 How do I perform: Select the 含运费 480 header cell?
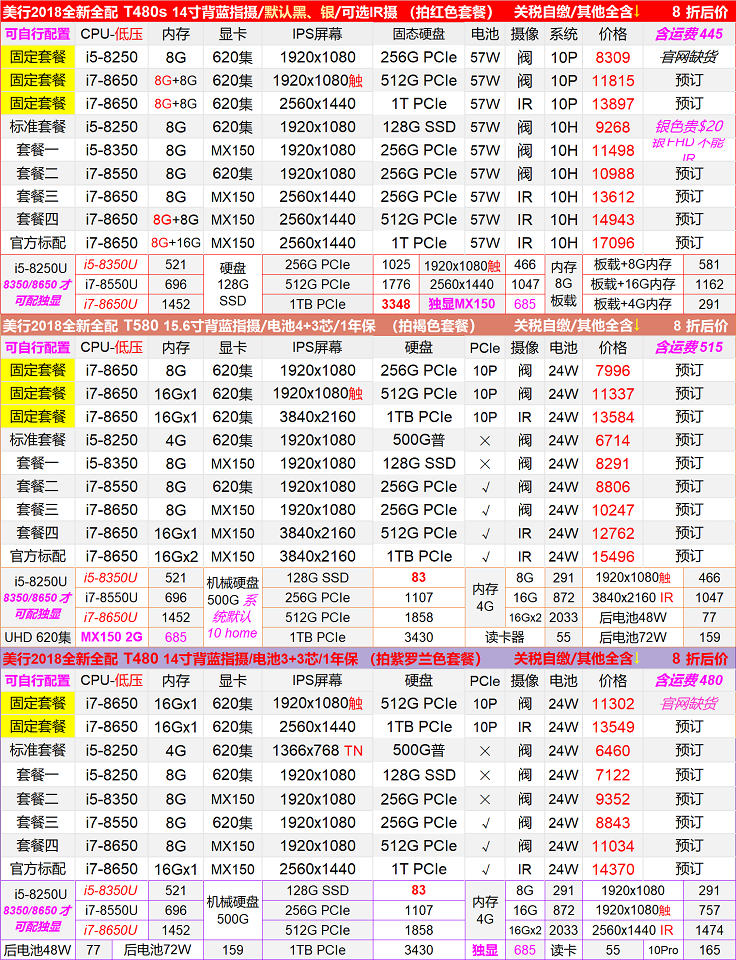tap(689, 680)
